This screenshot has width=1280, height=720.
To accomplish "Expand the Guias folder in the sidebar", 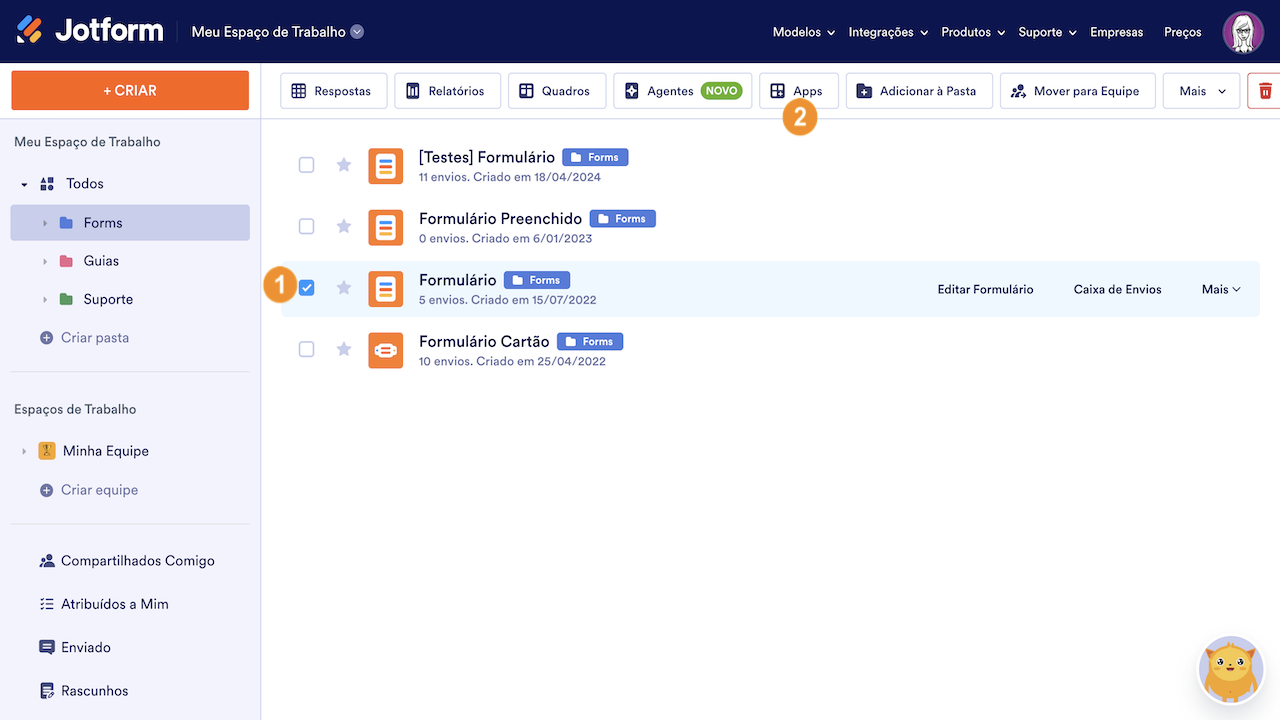I will [x=43, y=260].
